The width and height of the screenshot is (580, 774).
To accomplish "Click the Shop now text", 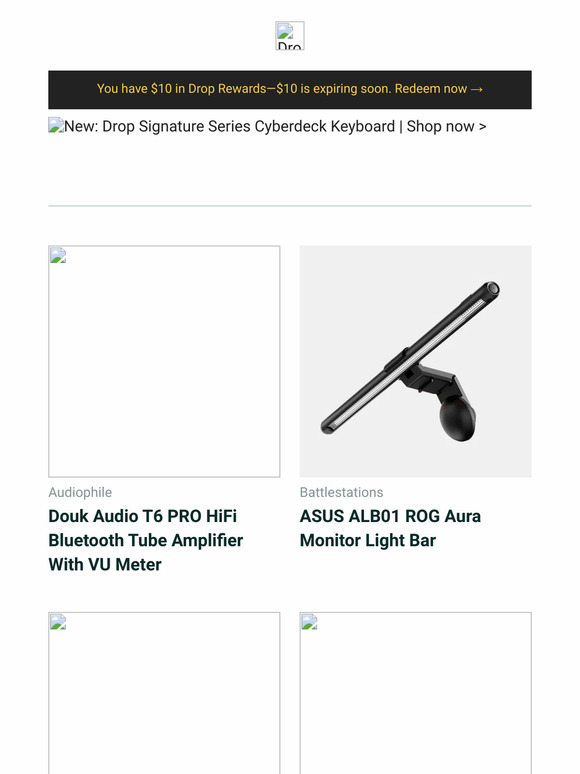I will [440, 126].
